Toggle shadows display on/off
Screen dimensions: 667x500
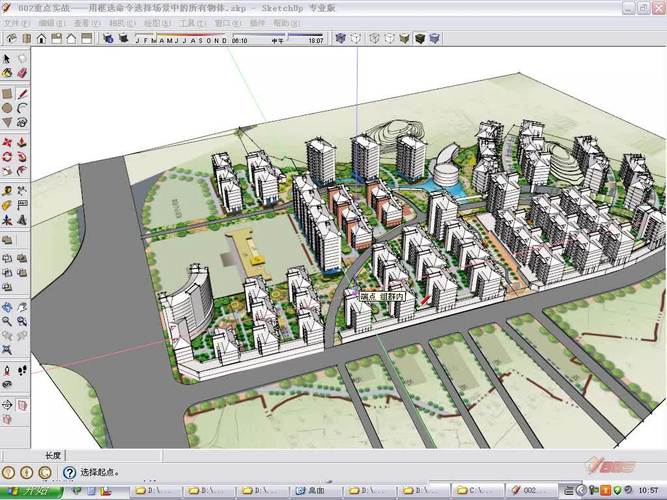(x=123, y=39)
